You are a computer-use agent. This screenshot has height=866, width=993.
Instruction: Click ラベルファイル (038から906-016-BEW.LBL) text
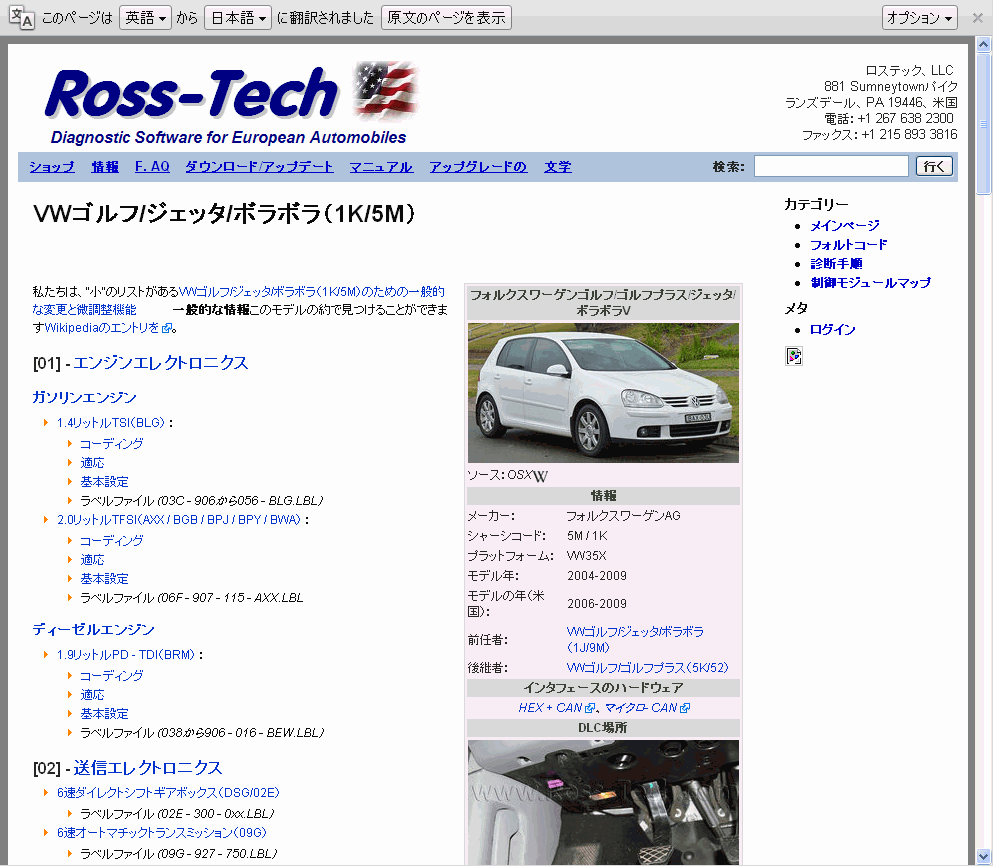(202, 732)
